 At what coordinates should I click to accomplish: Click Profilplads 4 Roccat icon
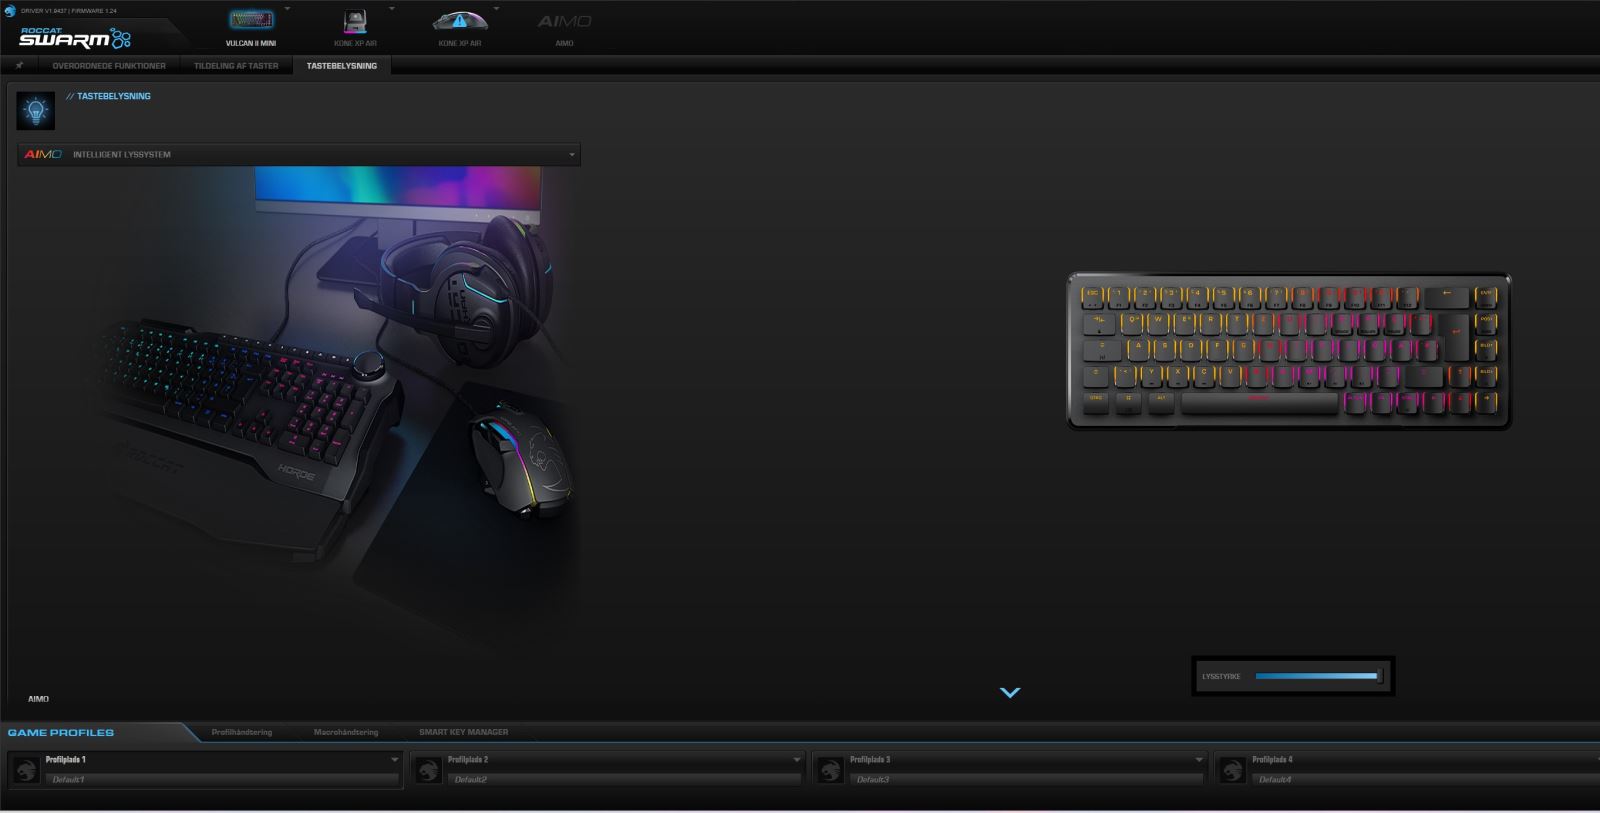pyautogui.click(x=1232, y=770)
